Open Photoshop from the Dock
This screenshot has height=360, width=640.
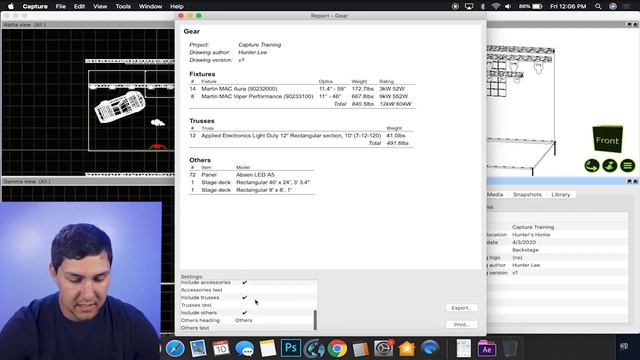pyautogui.click(x=291, y=348)
